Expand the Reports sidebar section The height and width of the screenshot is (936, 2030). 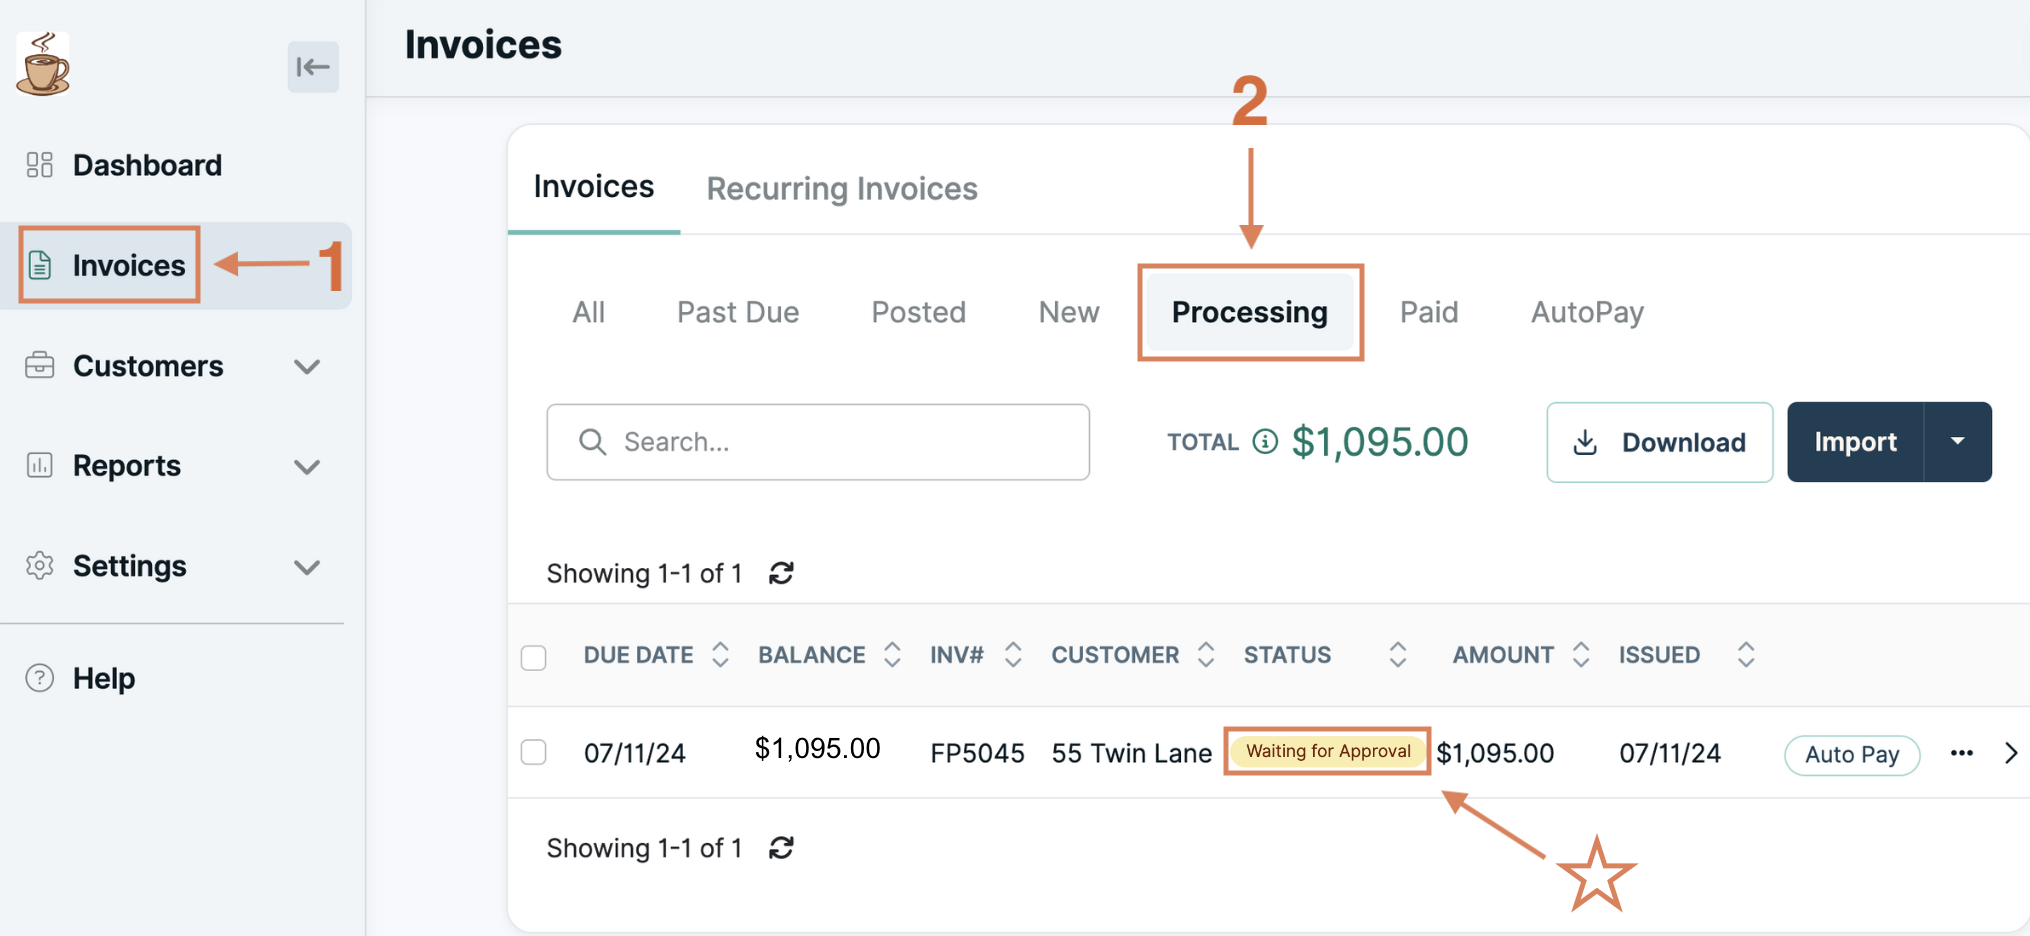[307, 467]
